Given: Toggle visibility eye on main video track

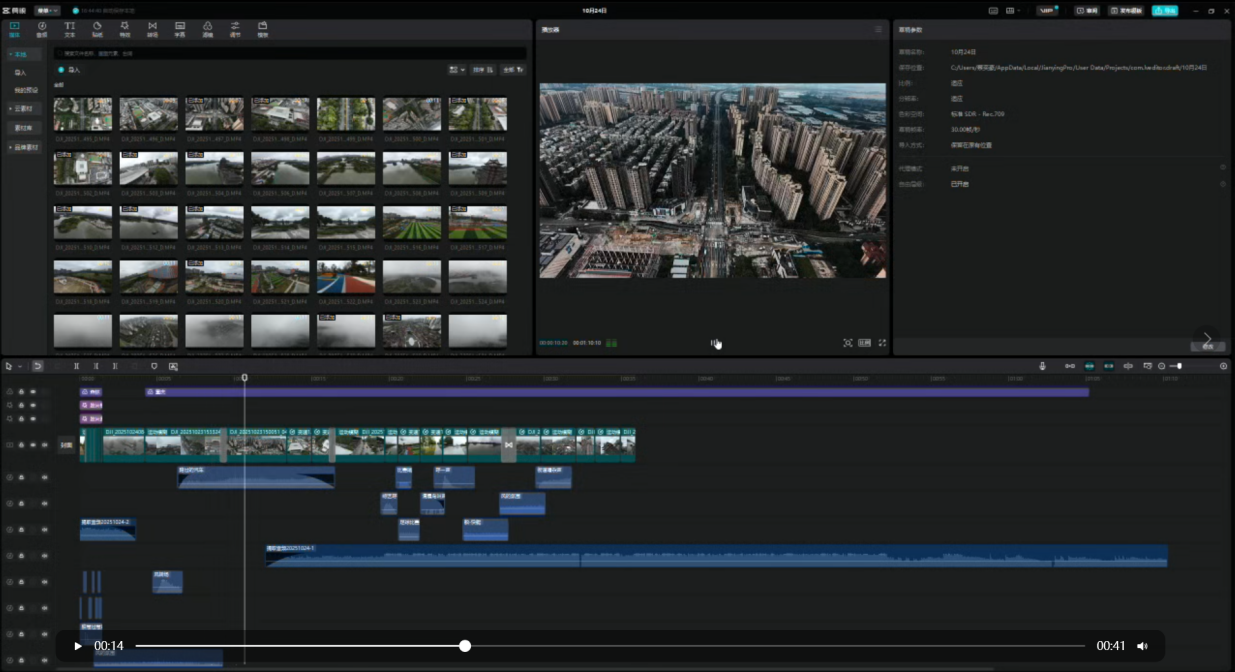Looking at the screenshot, I should (33, 445).
